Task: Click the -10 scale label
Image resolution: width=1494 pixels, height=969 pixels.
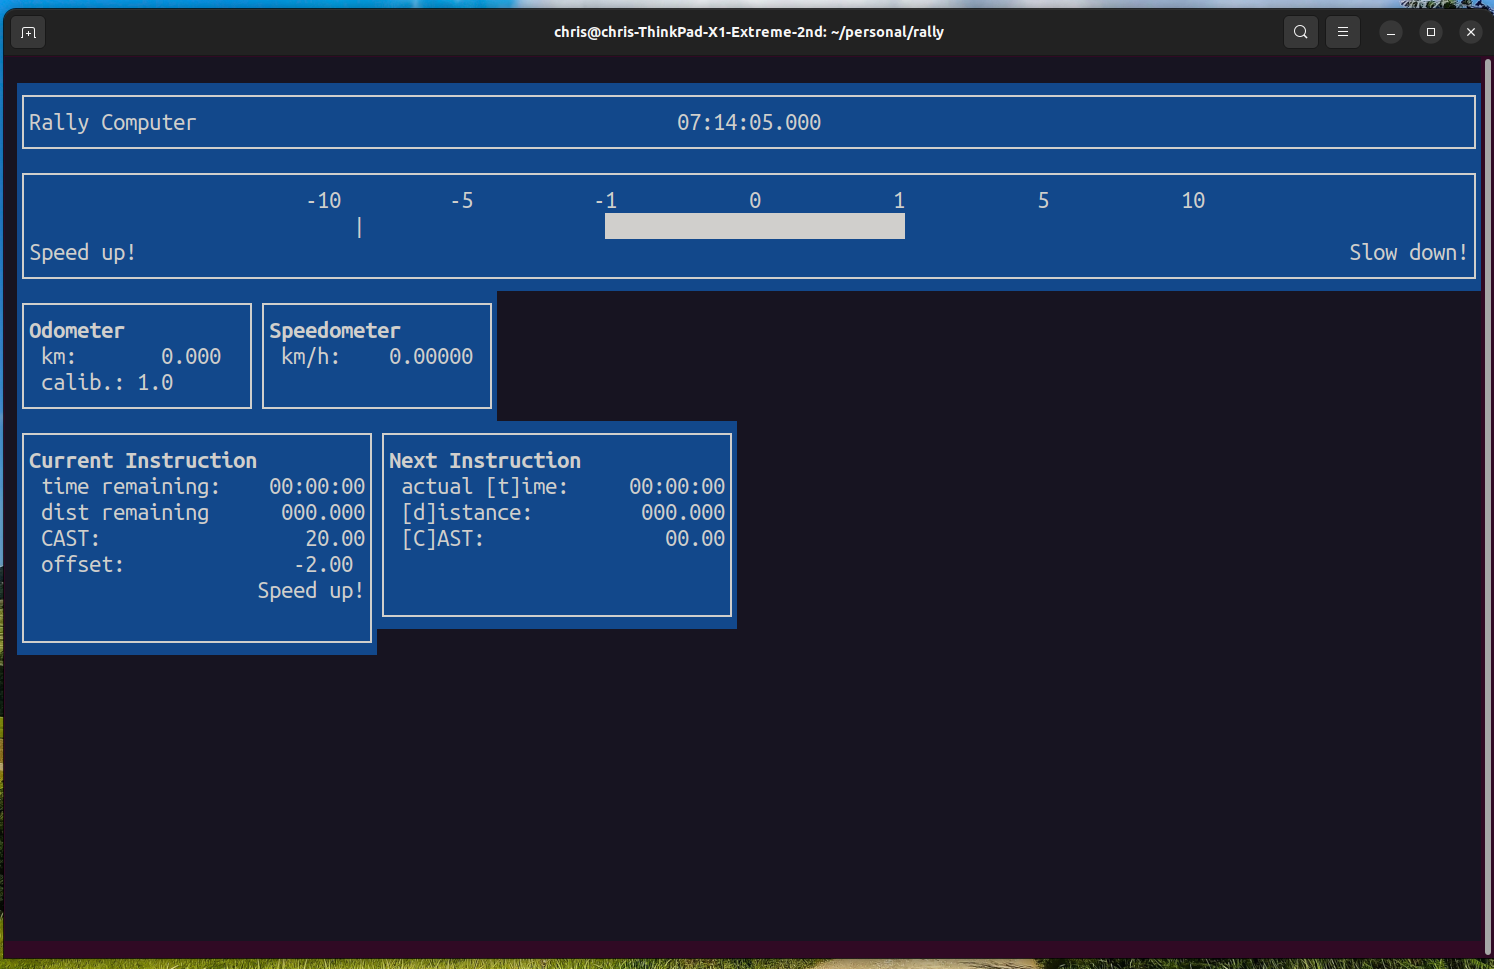Action: pos(324,200)
